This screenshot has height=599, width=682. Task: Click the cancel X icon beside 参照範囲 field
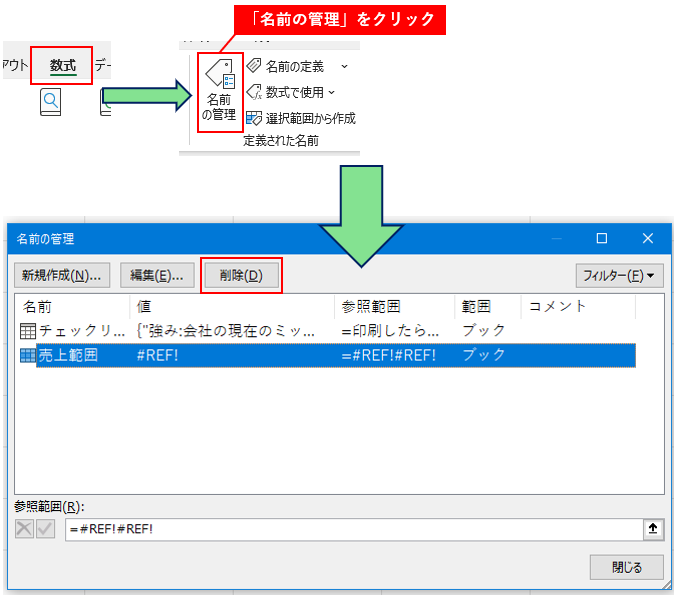pyautogui.click(x=26, y=530)
